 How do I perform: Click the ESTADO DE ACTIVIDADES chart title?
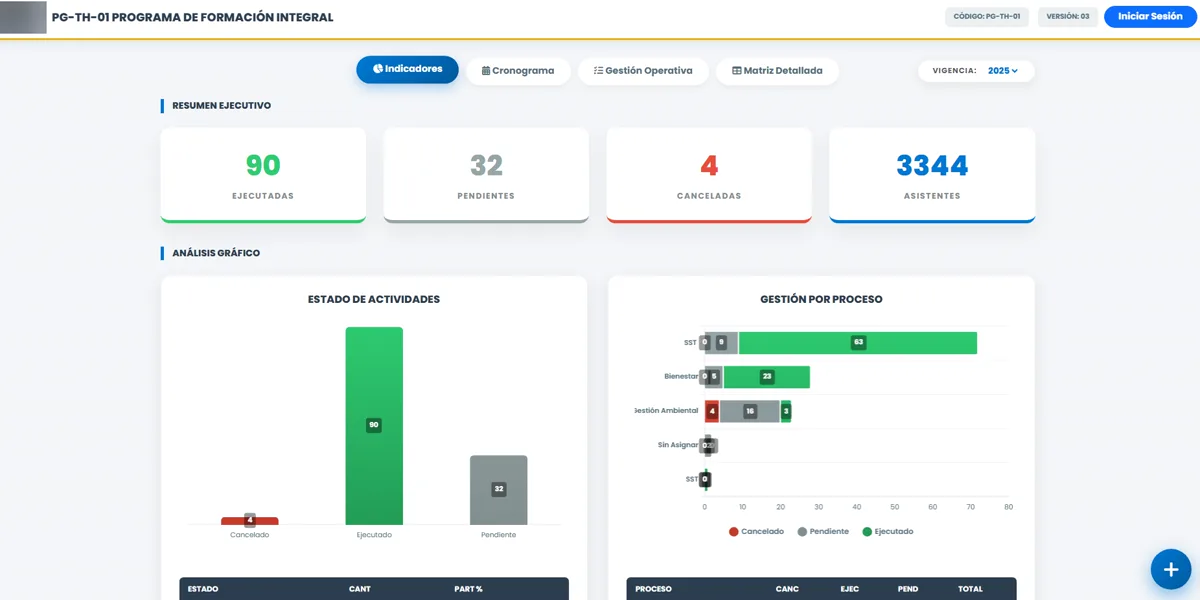374,299
